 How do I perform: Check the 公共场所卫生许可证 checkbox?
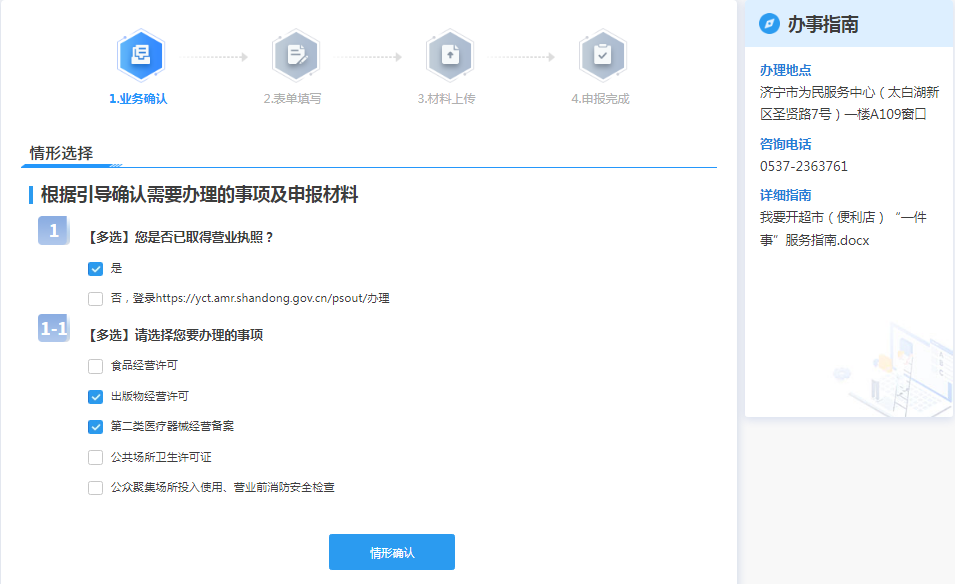95,458
